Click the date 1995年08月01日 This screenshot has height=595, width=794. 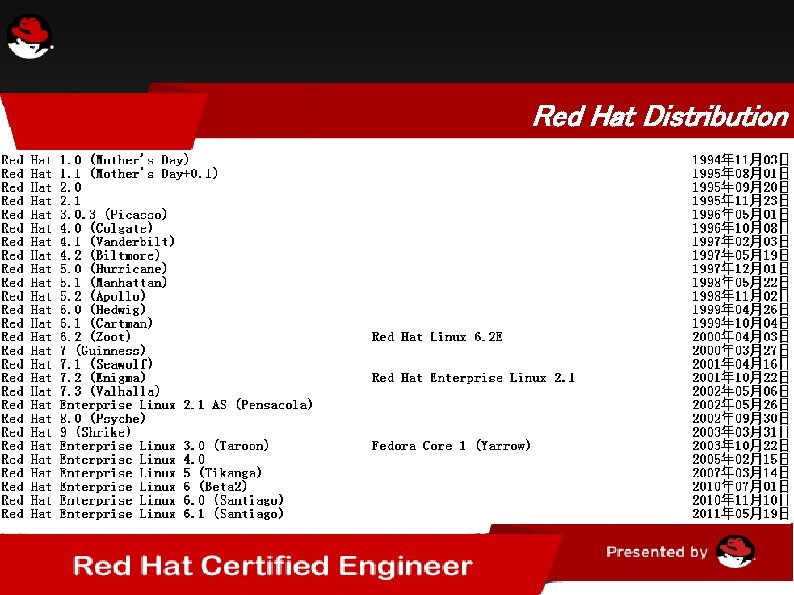tap(740, 174)
